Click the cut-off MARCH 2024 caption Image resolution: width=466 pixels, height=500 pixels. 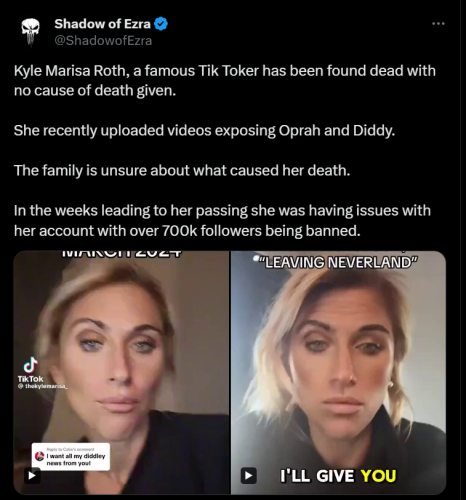click(122, 254)
